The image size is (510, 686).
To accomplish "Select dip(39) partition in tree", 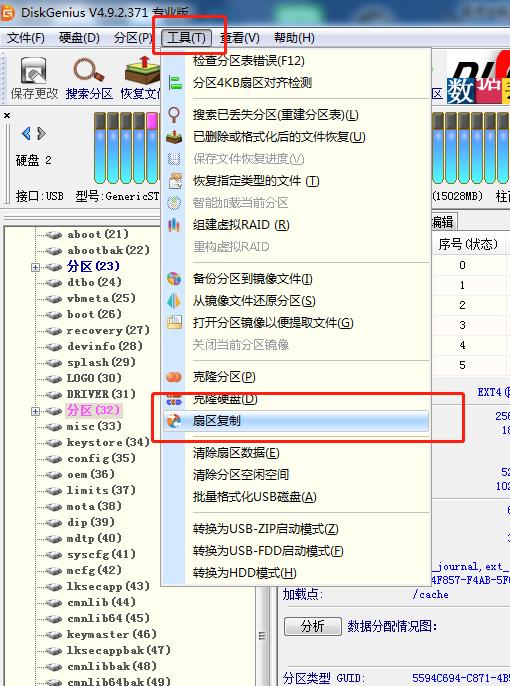I will point(91,522).
